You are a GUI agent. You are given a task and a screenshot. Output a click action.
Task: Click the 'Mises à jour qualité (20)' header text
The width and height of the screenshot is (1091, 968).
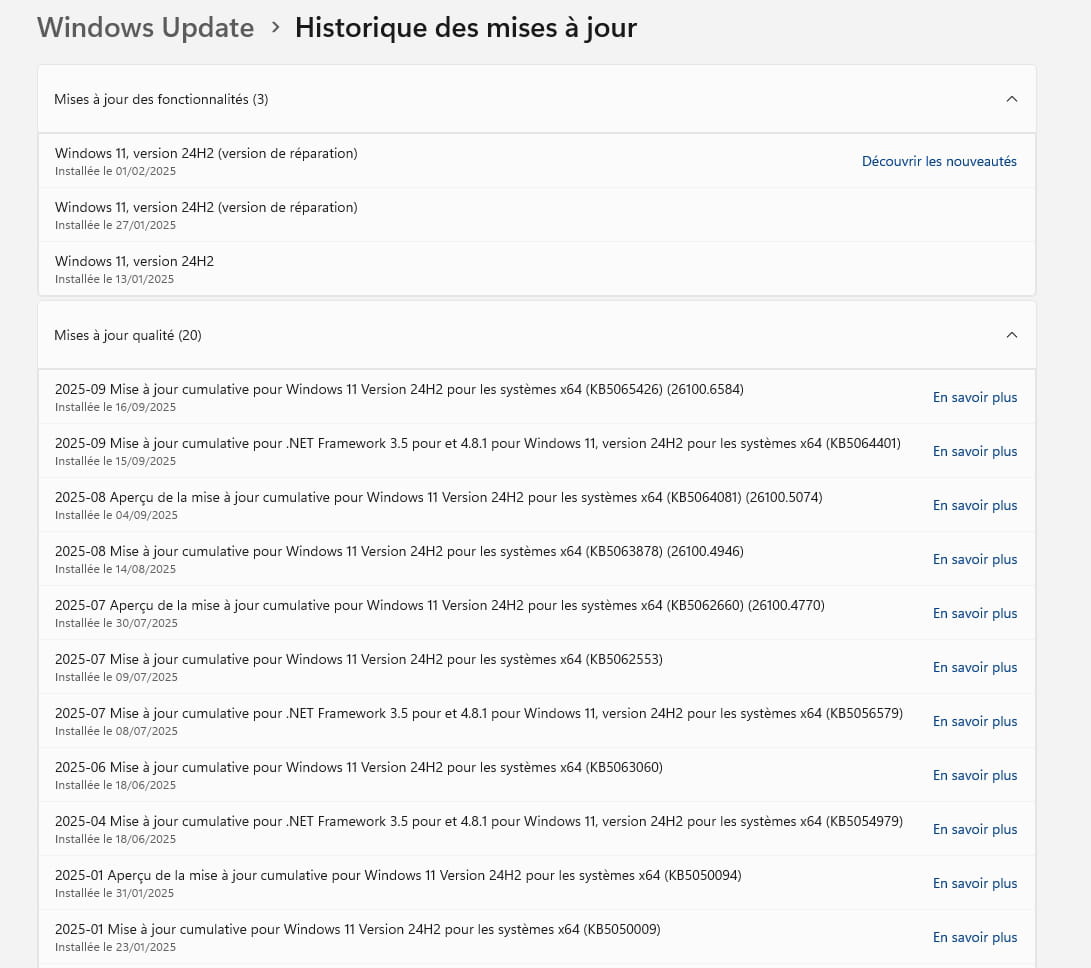coord(128,335)
